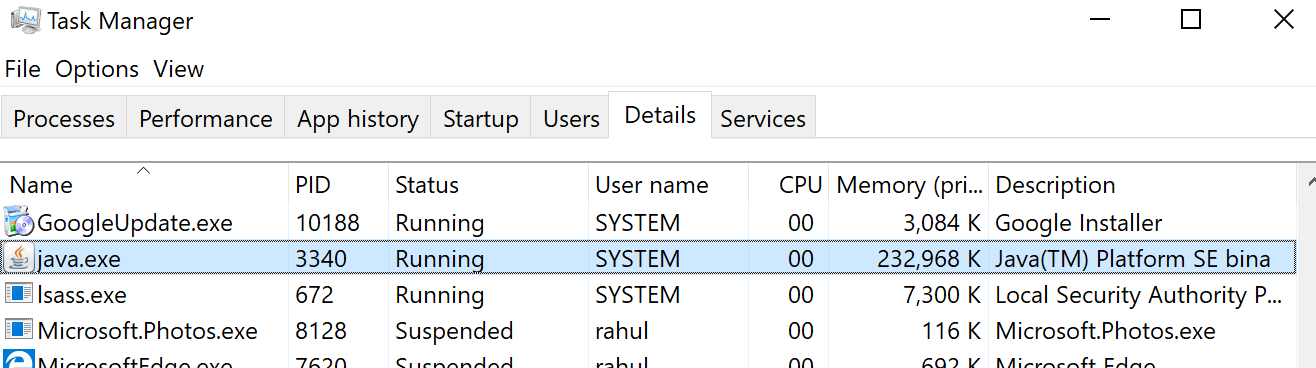The width and height of the screenshot is (1316, 368).
Task: Click the java.exe coffee cup icon
Action: tap(19, 259)
